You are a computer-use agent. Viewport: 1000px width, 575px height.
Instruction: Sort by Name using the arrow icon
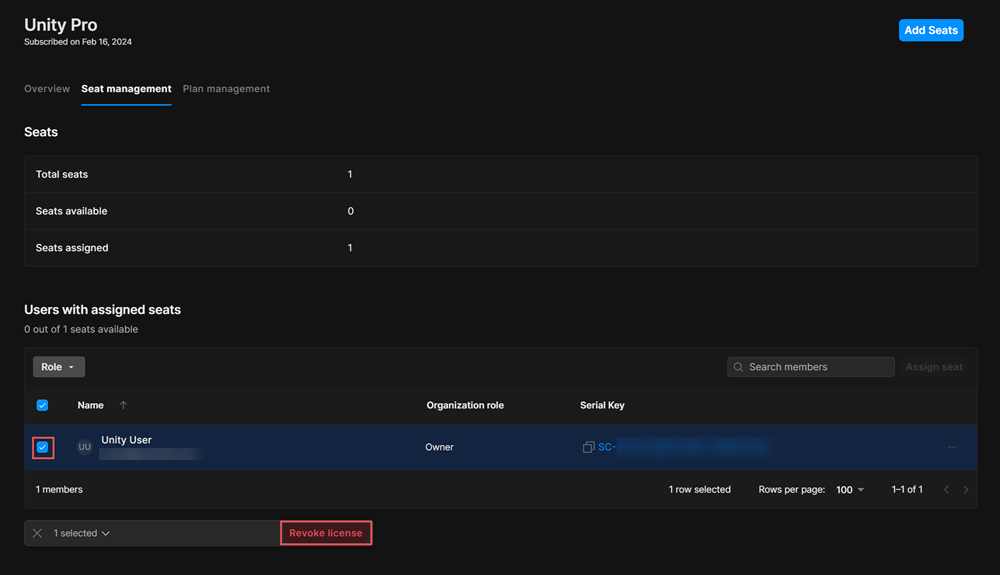click(123, 405)
